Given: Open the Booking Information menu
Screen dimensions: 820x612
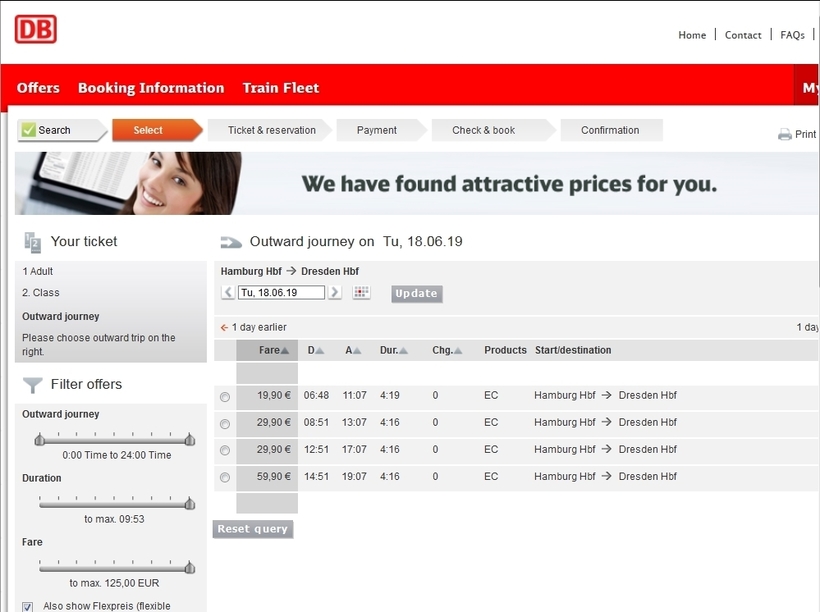Looking at the screenshot, I should 151,88.
